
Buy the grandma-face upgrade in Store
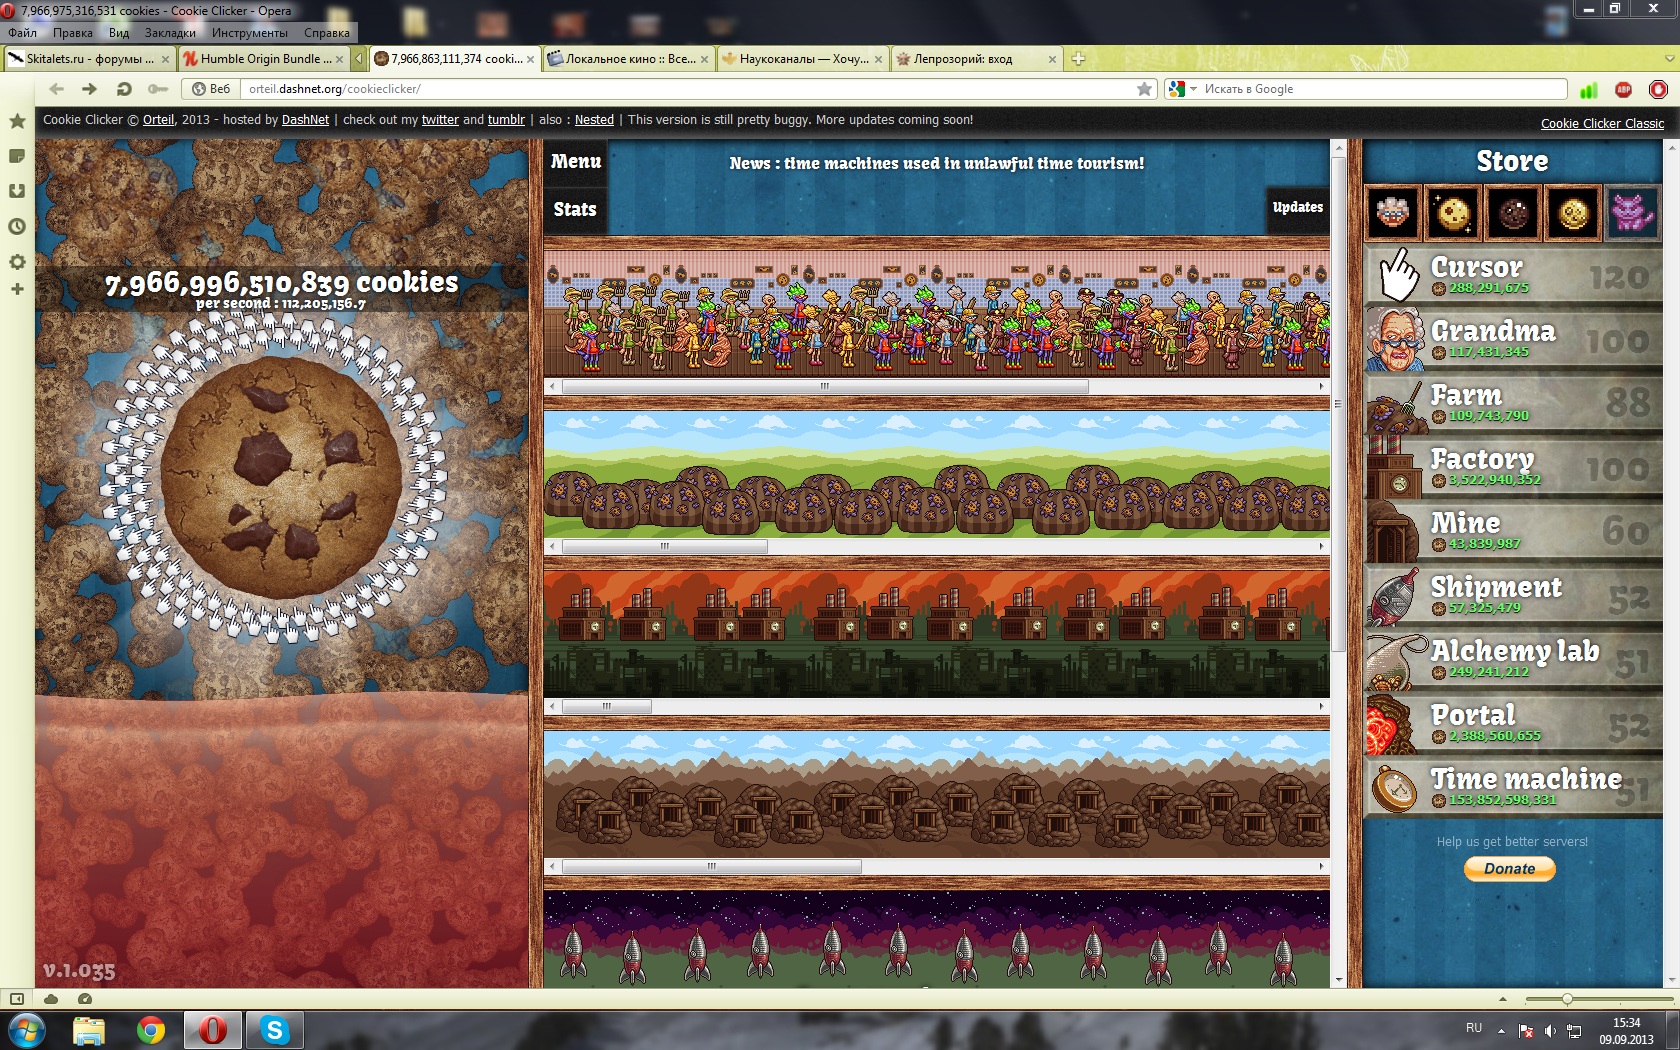(1393, 213)
